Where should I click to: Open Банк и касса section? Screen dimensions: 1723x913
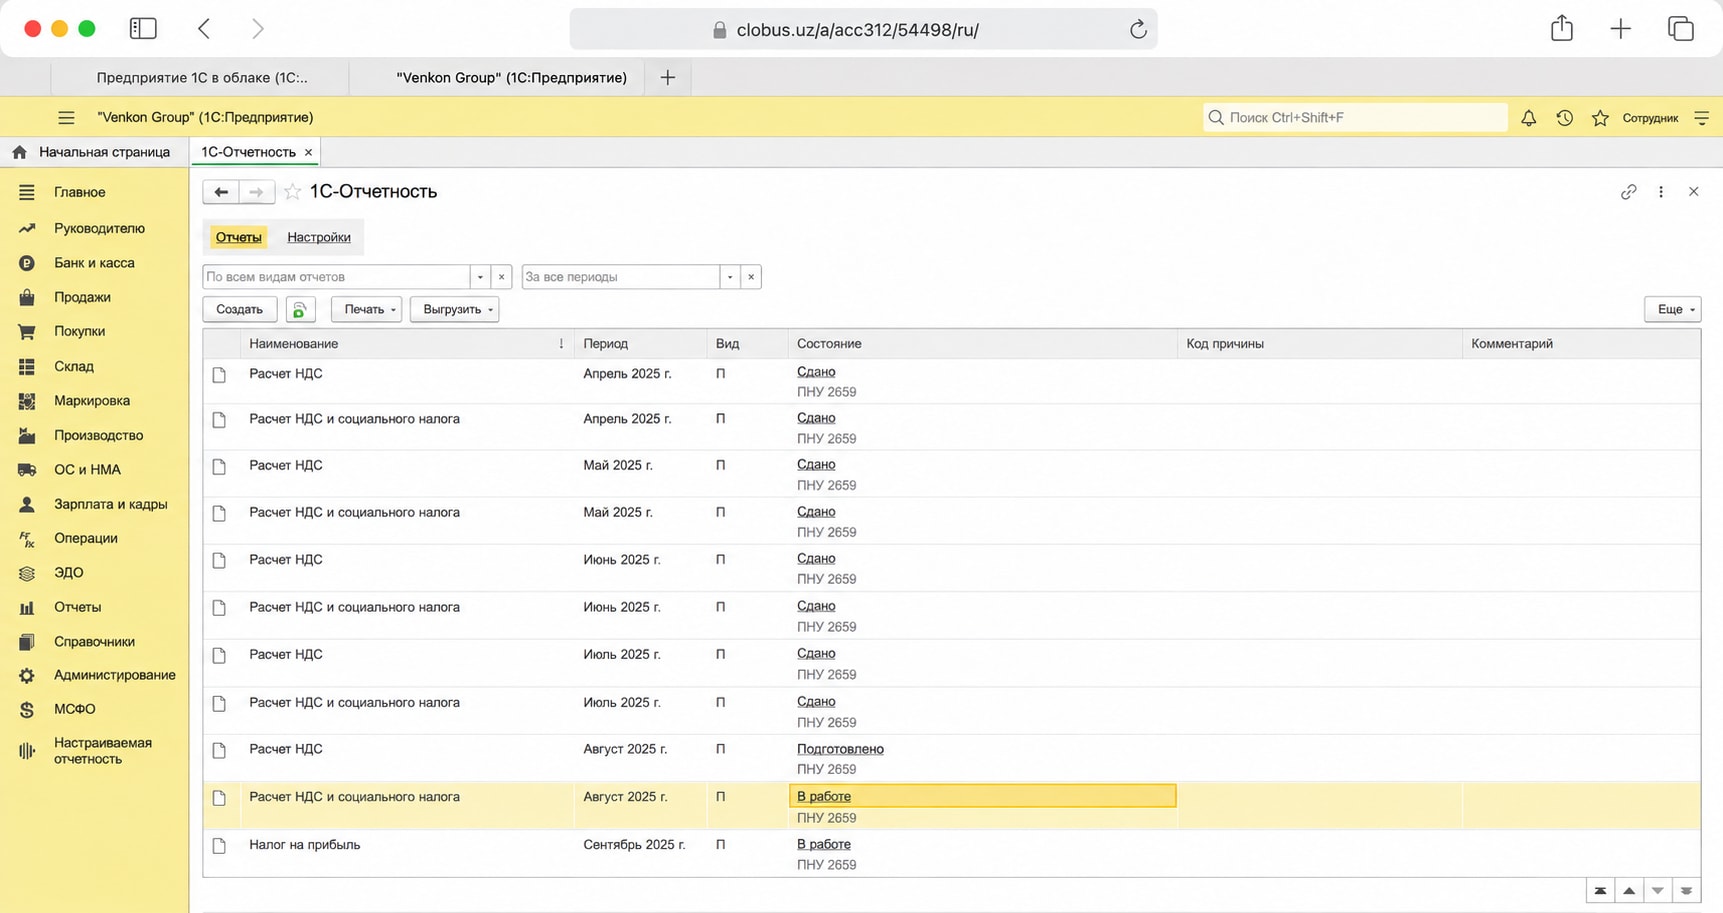(x=94, y=263)
